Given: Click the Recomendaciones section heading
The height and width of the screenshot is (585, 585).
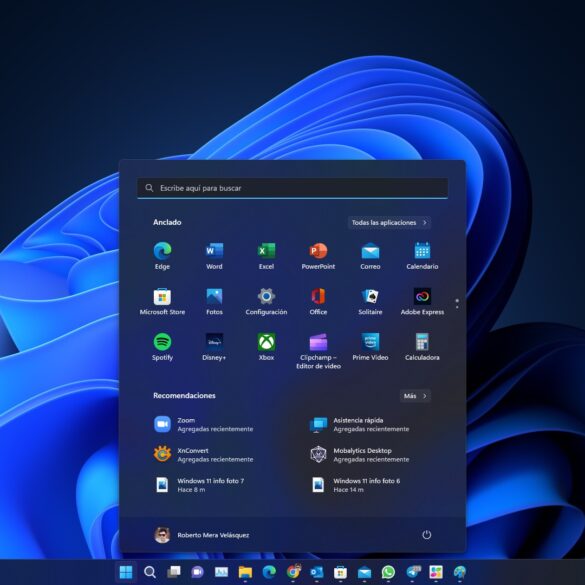Looking at the screenshot, I should point(184,395).
